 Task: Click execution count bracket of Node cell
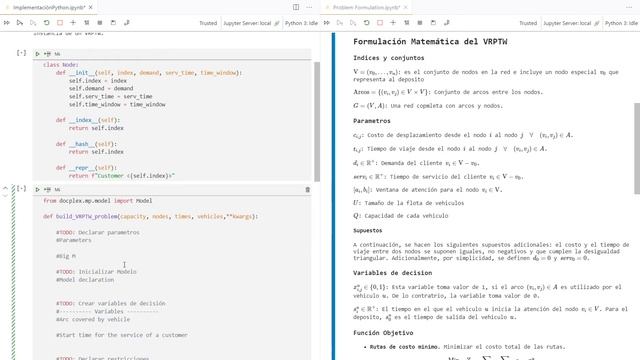click(21, 53)
